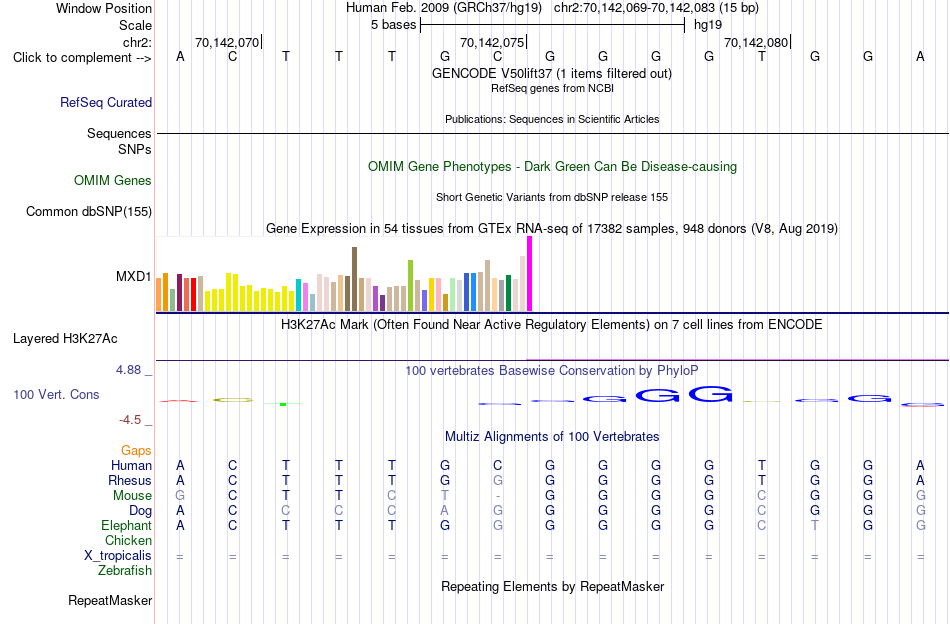Click the Zebrafish species label
Image resolution: width=950 pixels, height=624 pixels.
tap(125, 571)
